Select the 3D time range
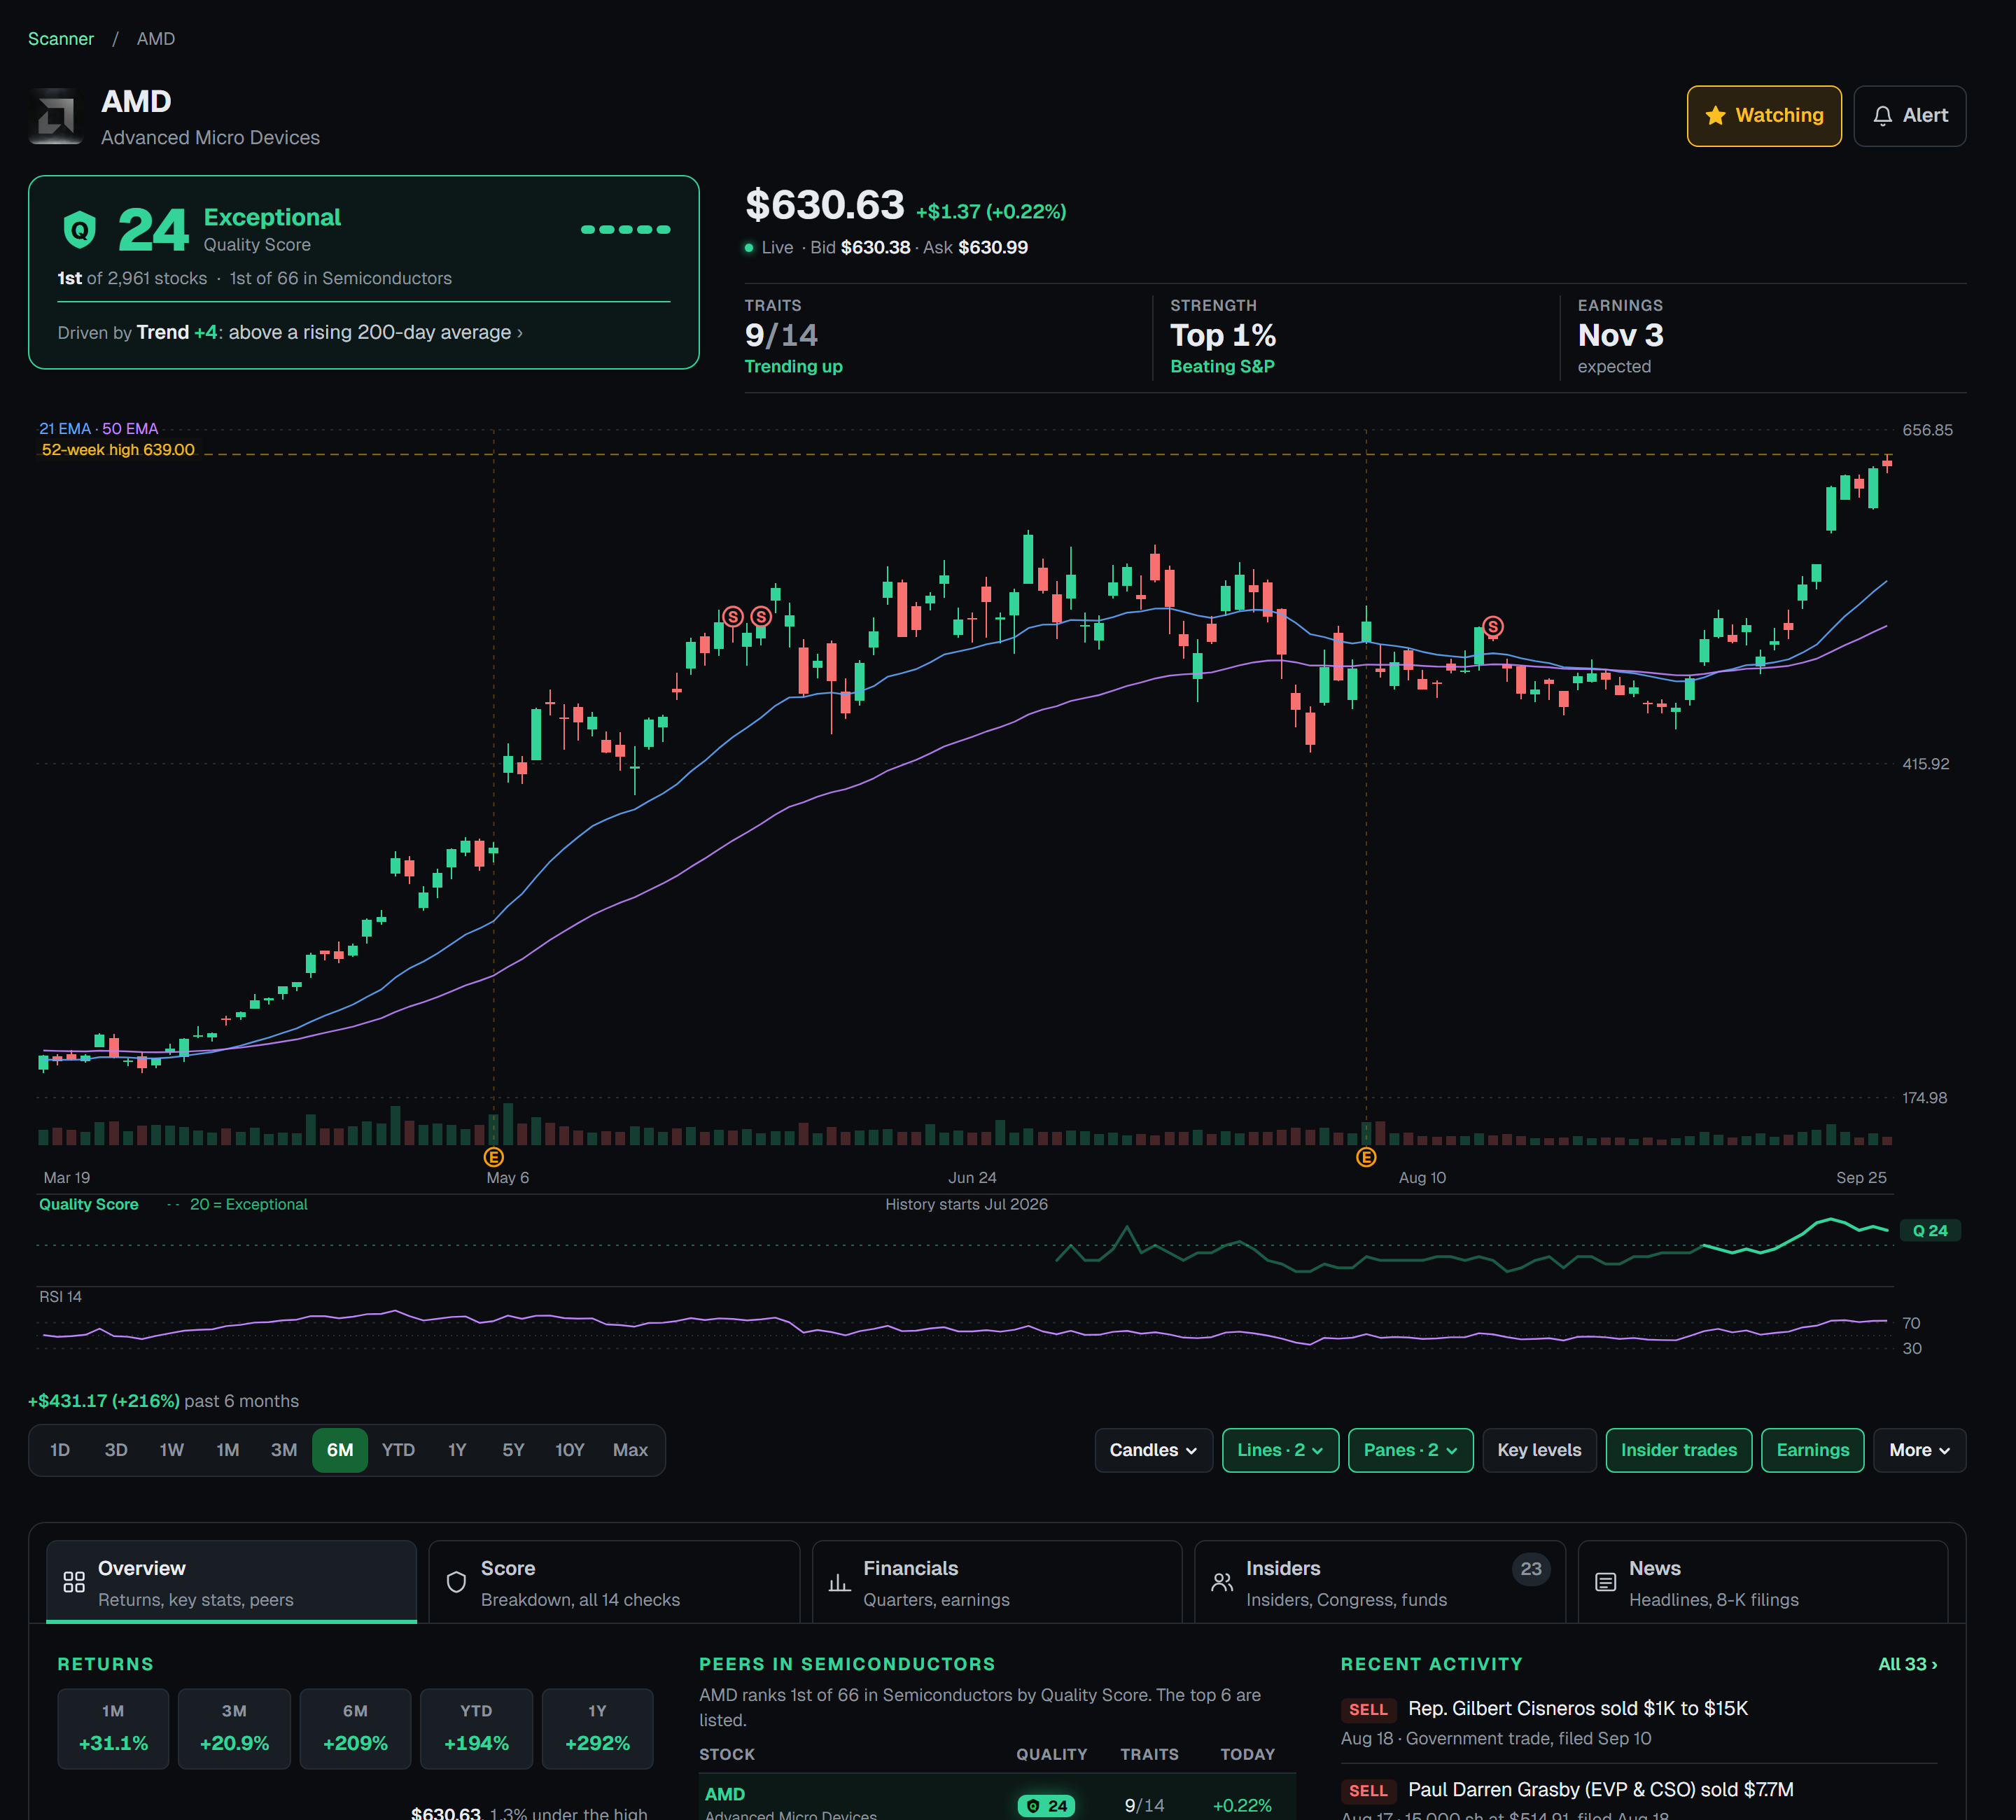 116,1450
